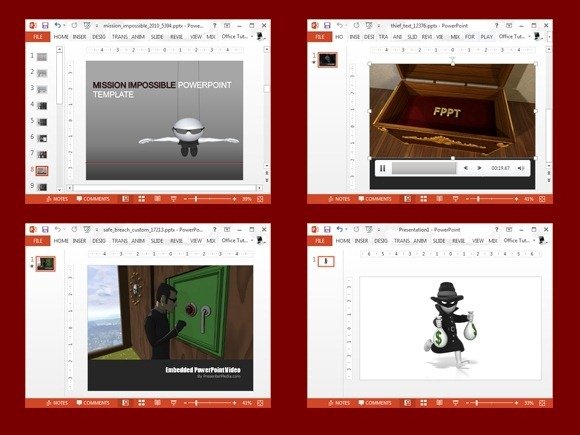
Task: Click Save icon in Presentation1 window
Action: pyautogui.click(x=327, y=230)
